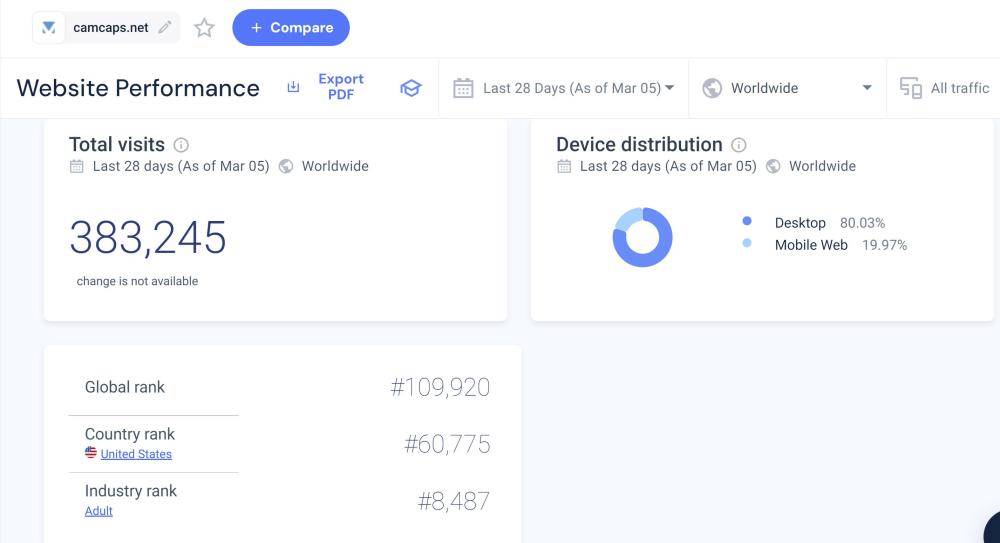Viewport: 1000px width, 543px height.
Task: Click the info icon next to Total visits
Action: (x=181, y=145)
